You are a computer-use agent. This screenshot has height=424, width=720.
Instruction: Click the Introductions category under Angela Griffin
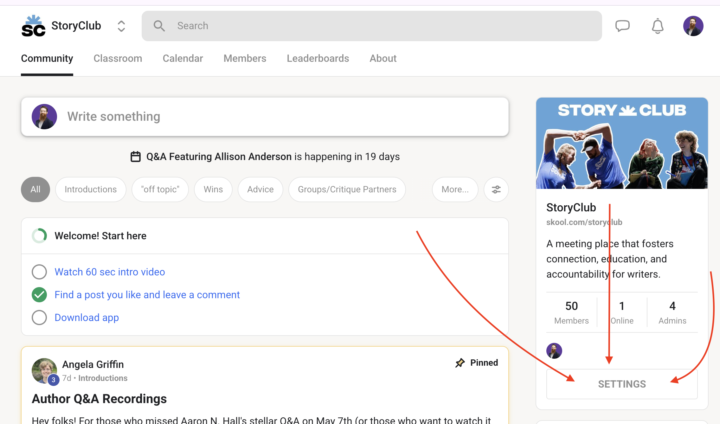point(103,378)
